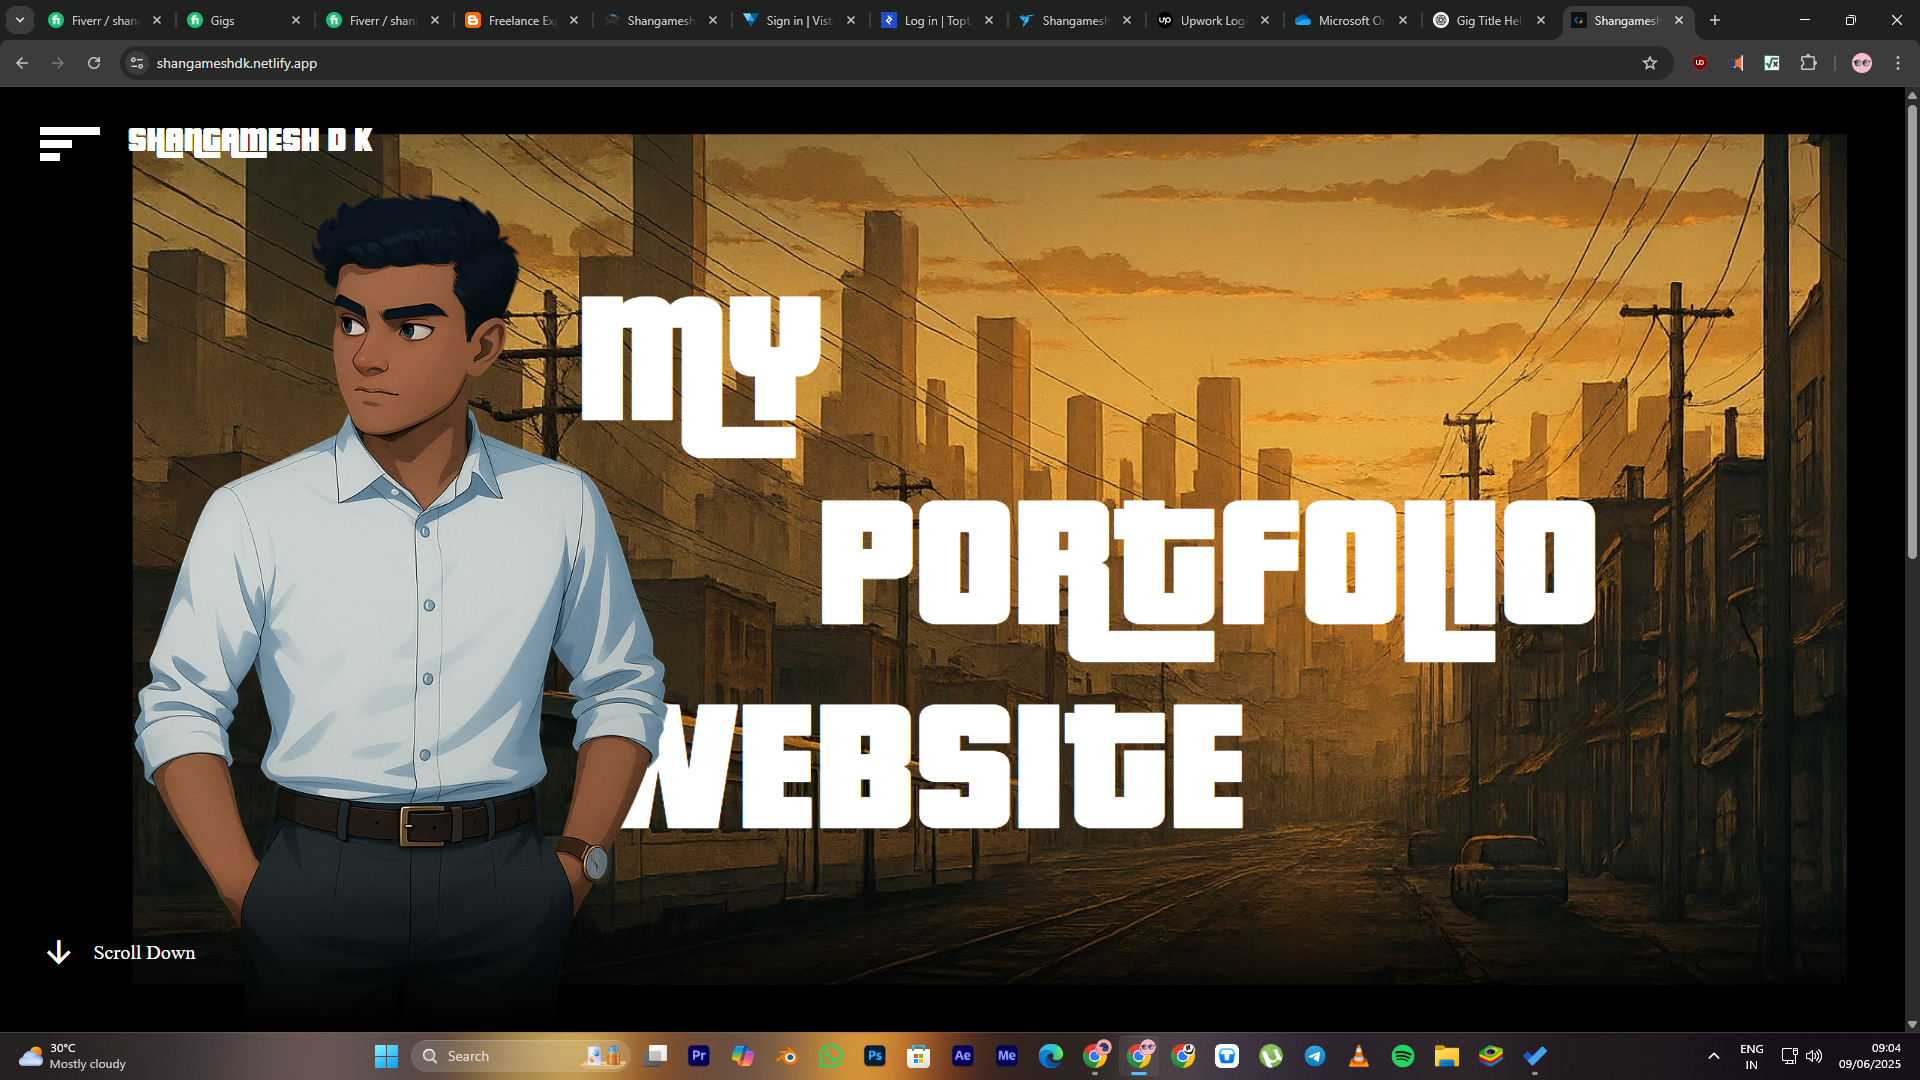Open the hamburger menu icon on the portfolio
Image resolution: width=1920 pixels, height=1080 pixels.
69,143
